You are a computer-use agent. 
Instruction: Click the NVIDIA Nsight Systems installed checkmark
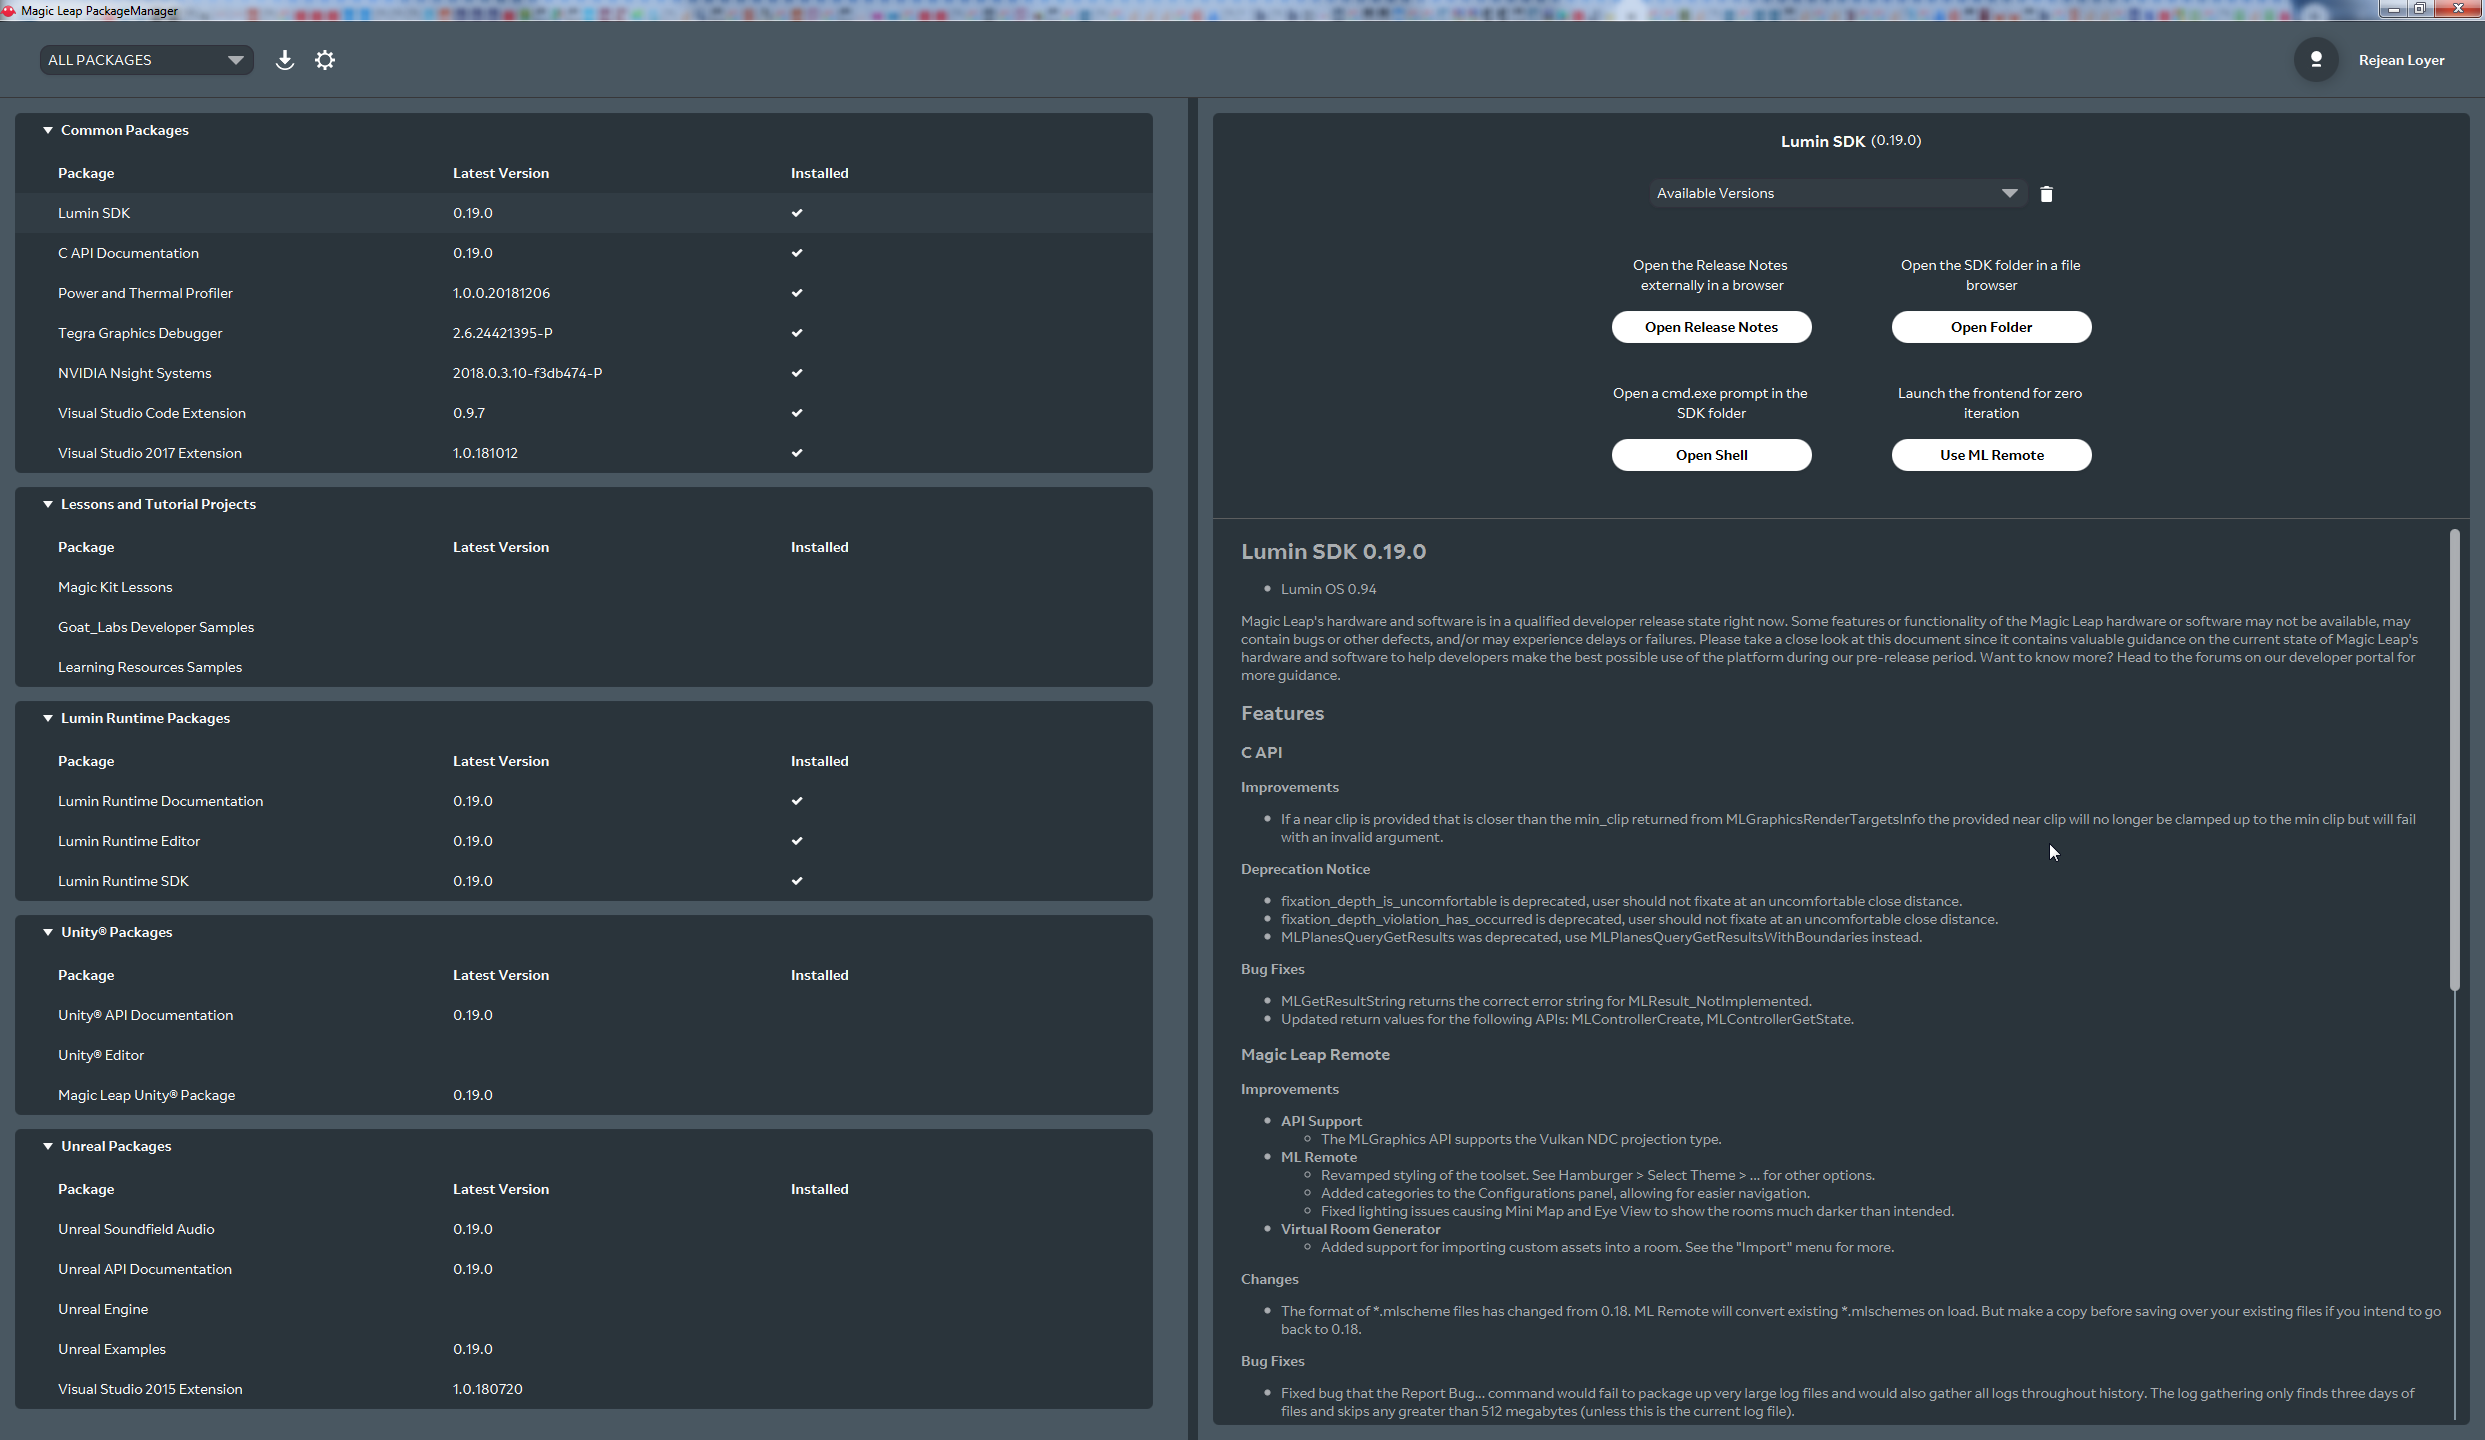797,373
